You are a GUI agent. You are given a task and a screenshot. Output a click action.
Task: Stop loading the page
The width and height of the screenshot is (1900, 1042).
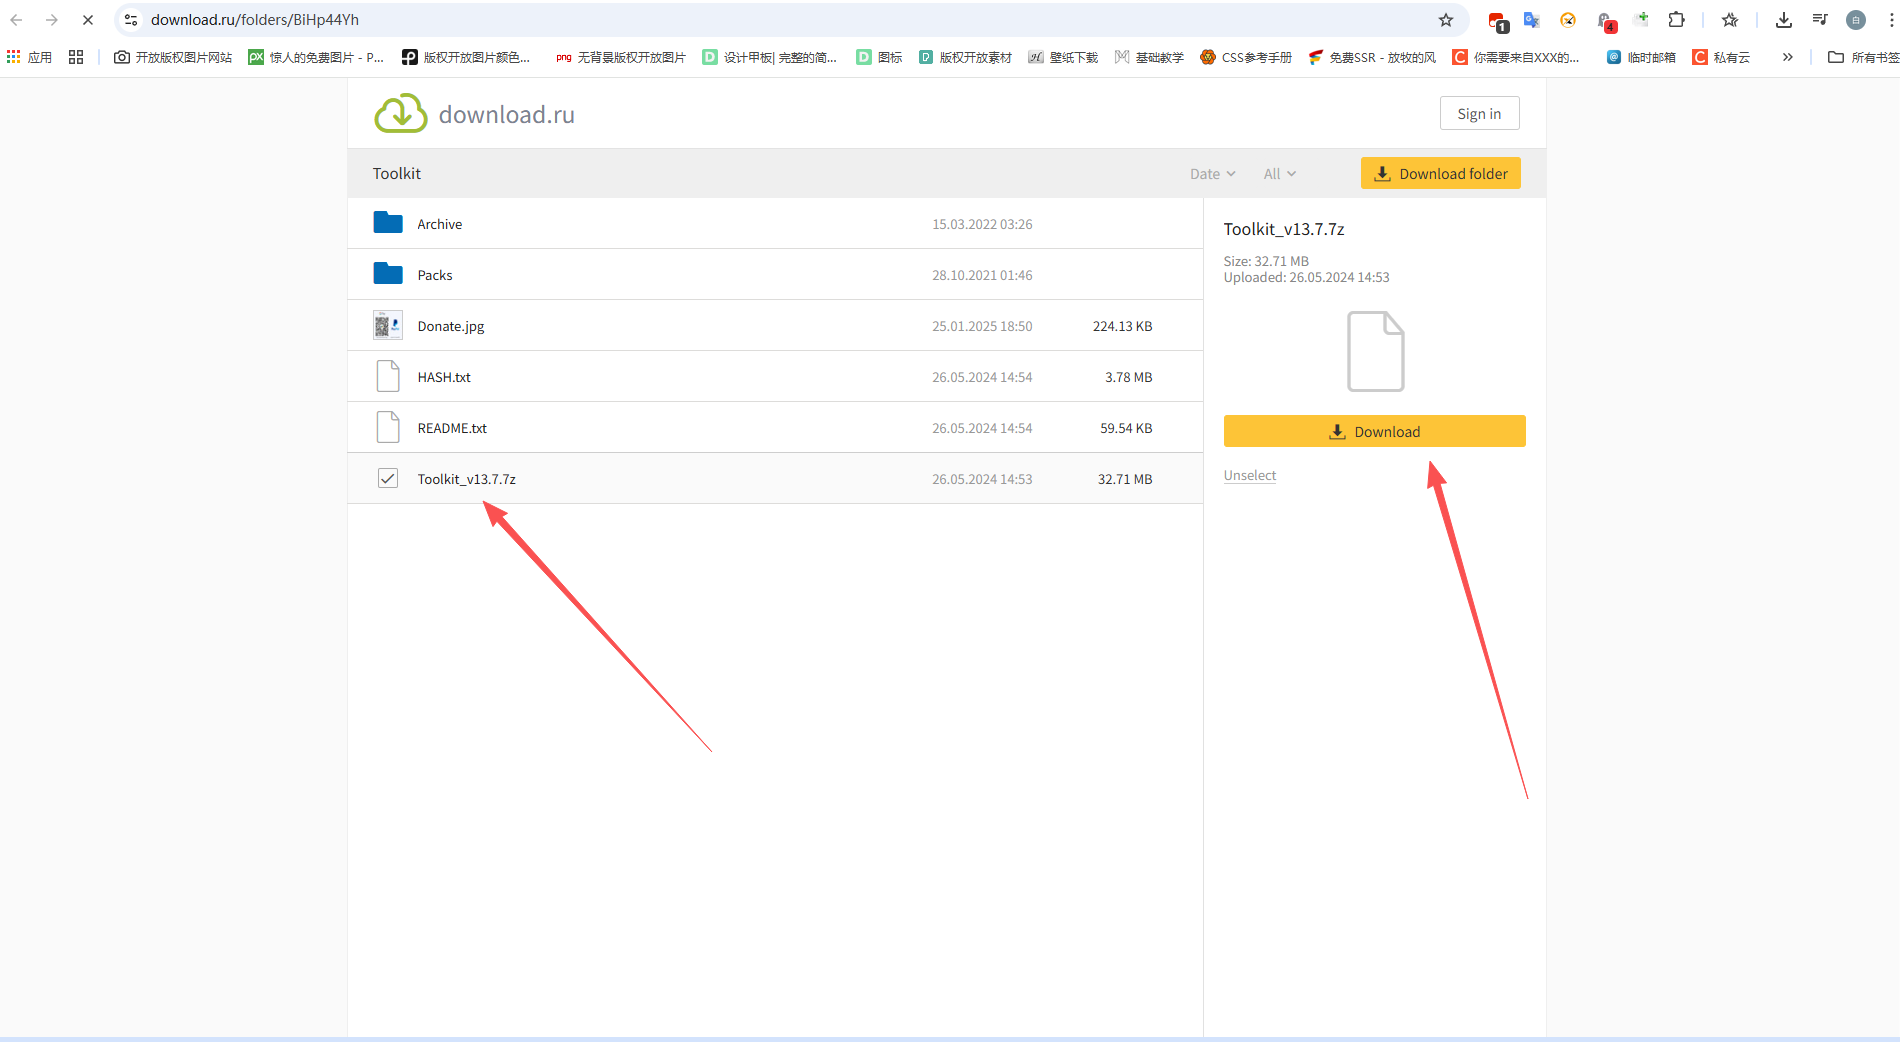pos(88,20)
